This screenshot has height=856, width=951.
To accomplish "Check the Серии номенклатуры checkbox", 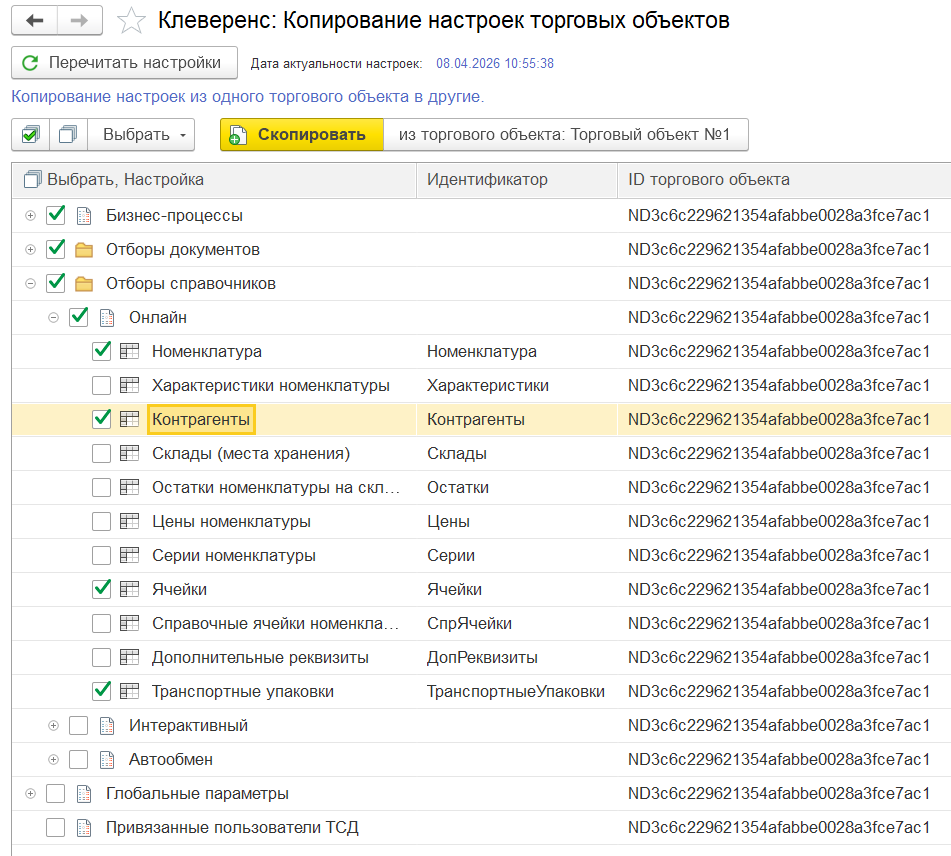I will pos(101,555).
